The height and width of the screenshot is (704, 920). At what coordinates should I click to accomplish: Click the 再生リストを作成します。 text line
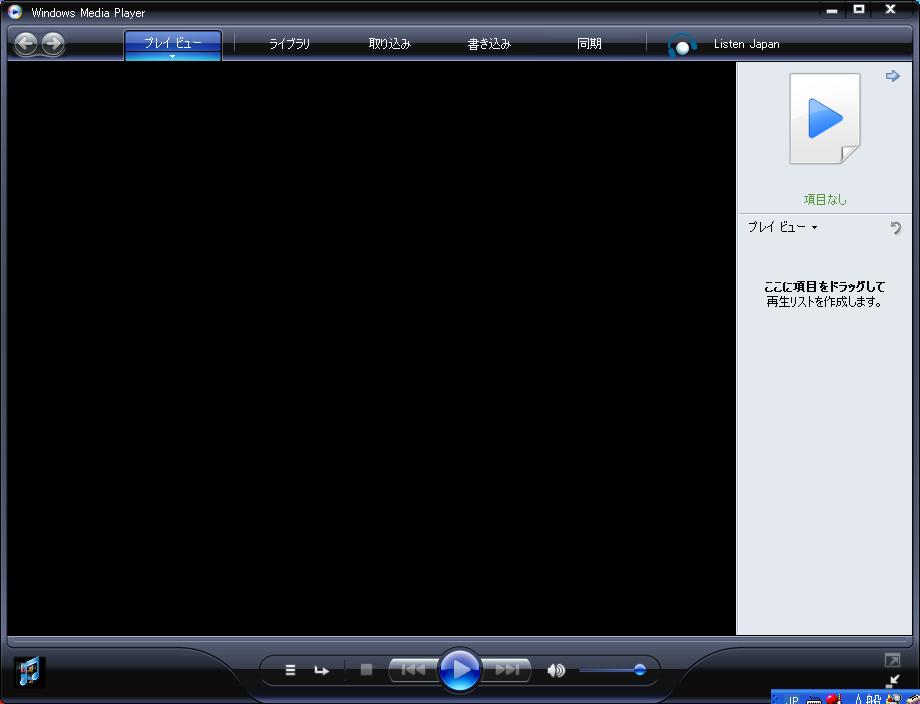coord(824,302)
